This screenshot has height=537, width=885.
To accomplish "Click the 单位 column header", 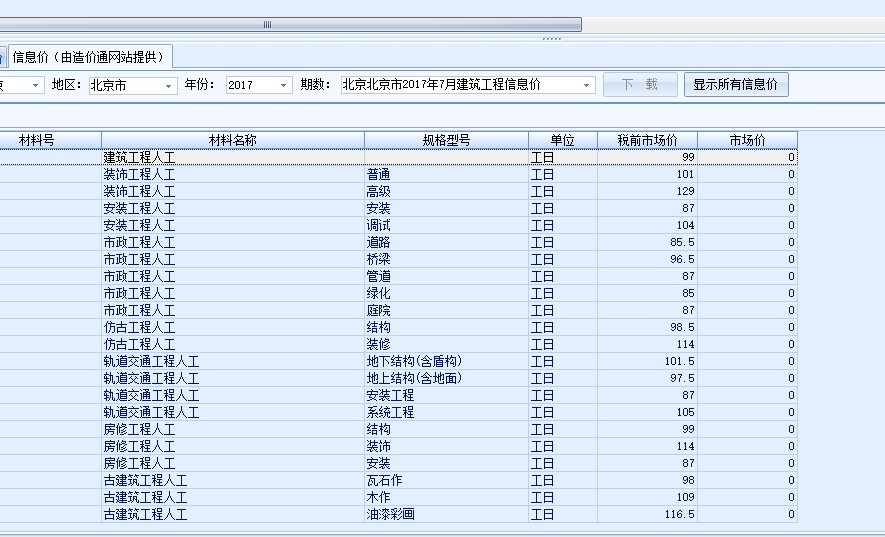I will (562, 140).
